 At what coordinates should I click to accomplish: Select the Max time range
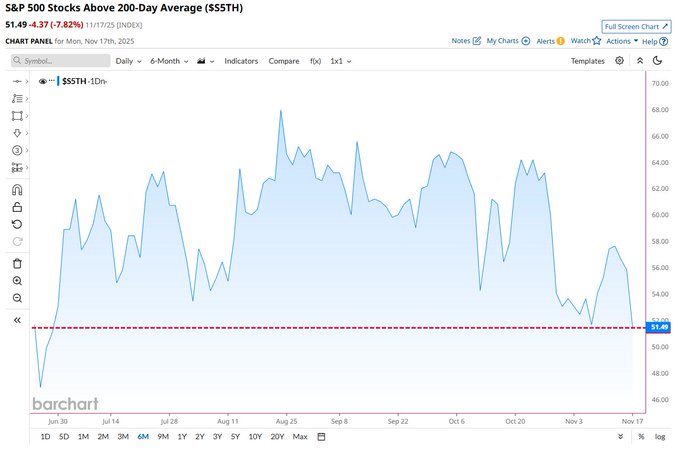300,437
